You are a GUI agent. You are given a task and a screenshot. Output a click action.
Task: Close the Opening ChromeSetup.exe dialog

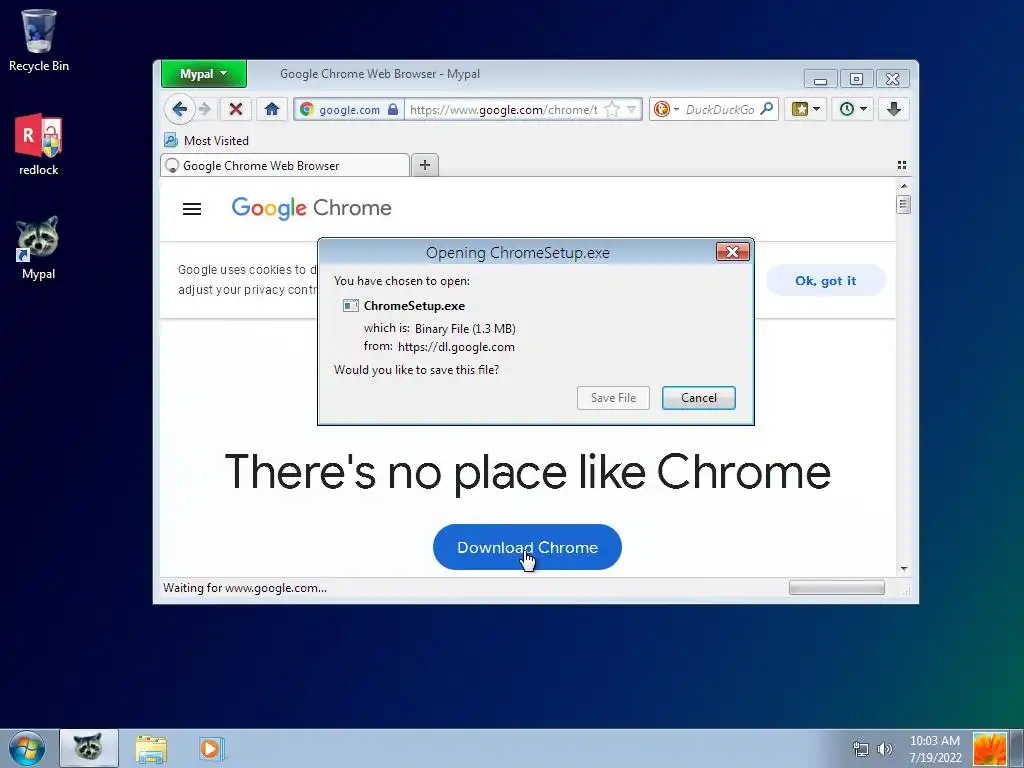[732, 252]
